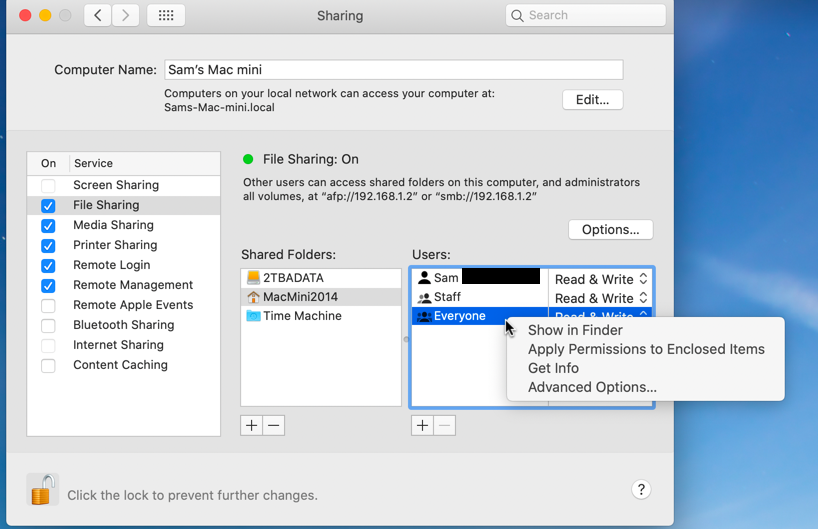The height and width of the screenshot is (529, 818).
Task: Remove the selected shared folder with minus
Action: [x=274, y=425]
